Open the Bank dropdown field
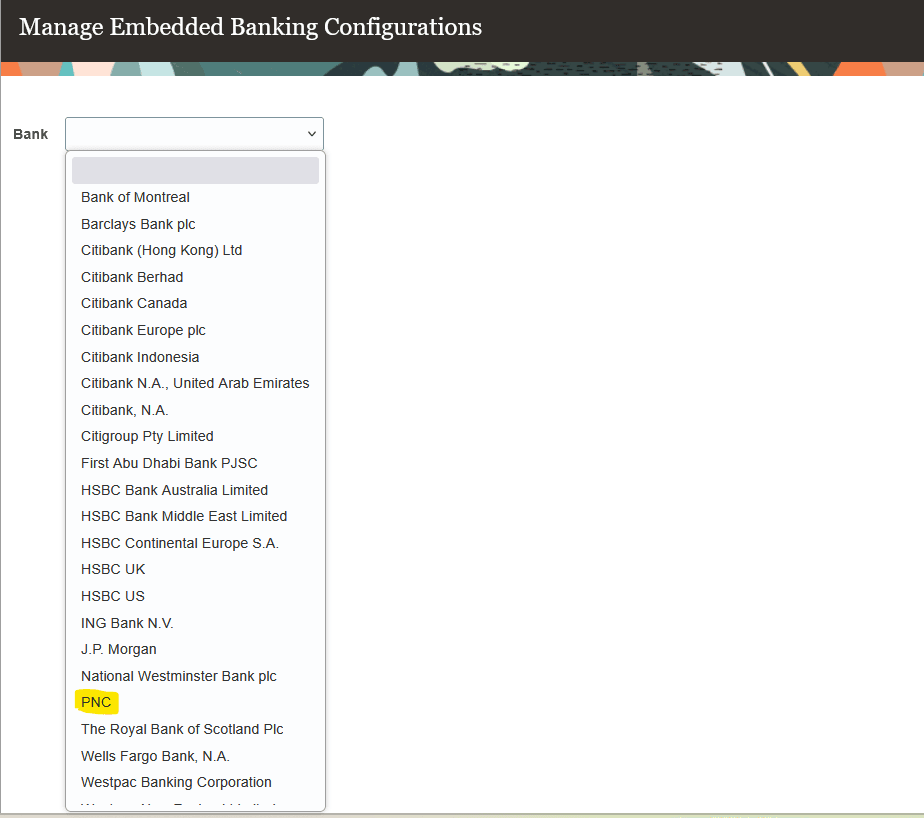This screenshot has height=818, width=924. point(194,134)
